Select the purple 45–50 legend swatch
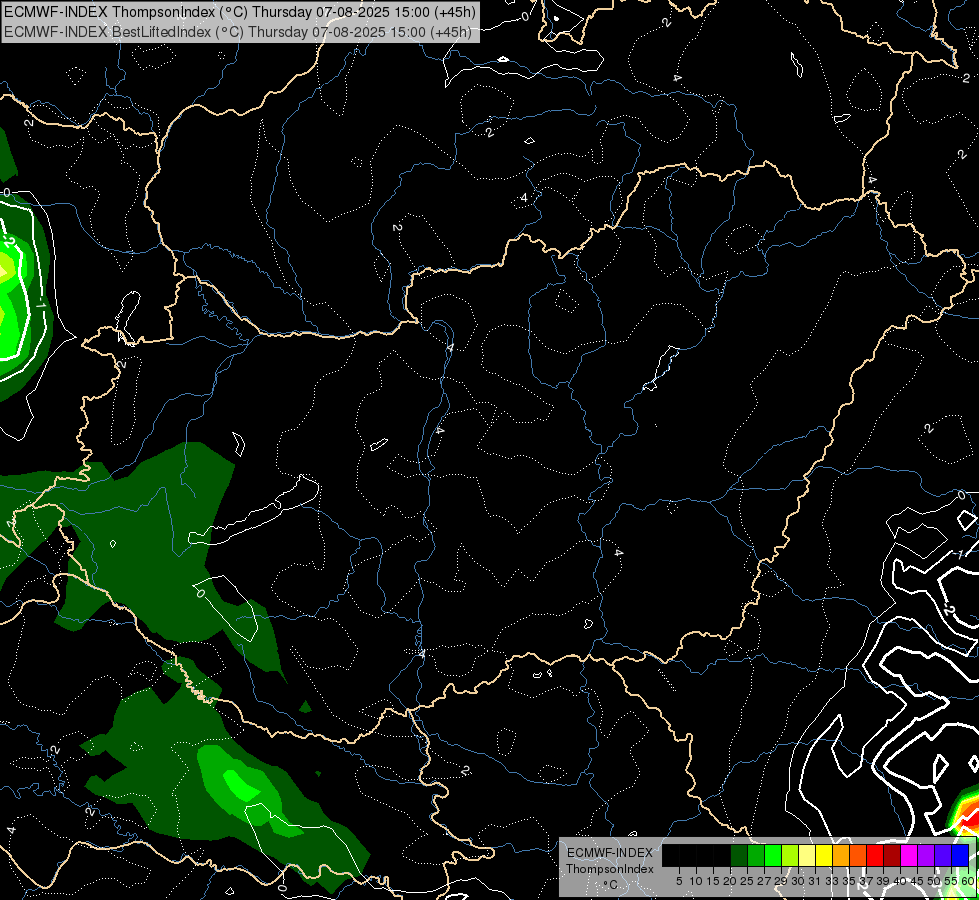 pos(926,855)
